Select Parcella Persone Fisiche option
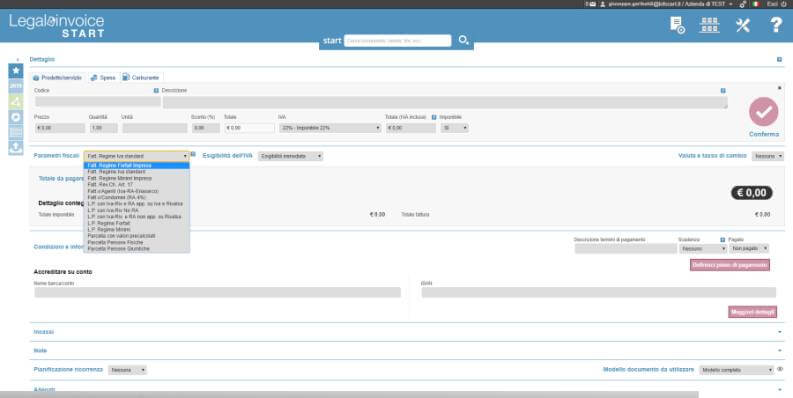 137,243
